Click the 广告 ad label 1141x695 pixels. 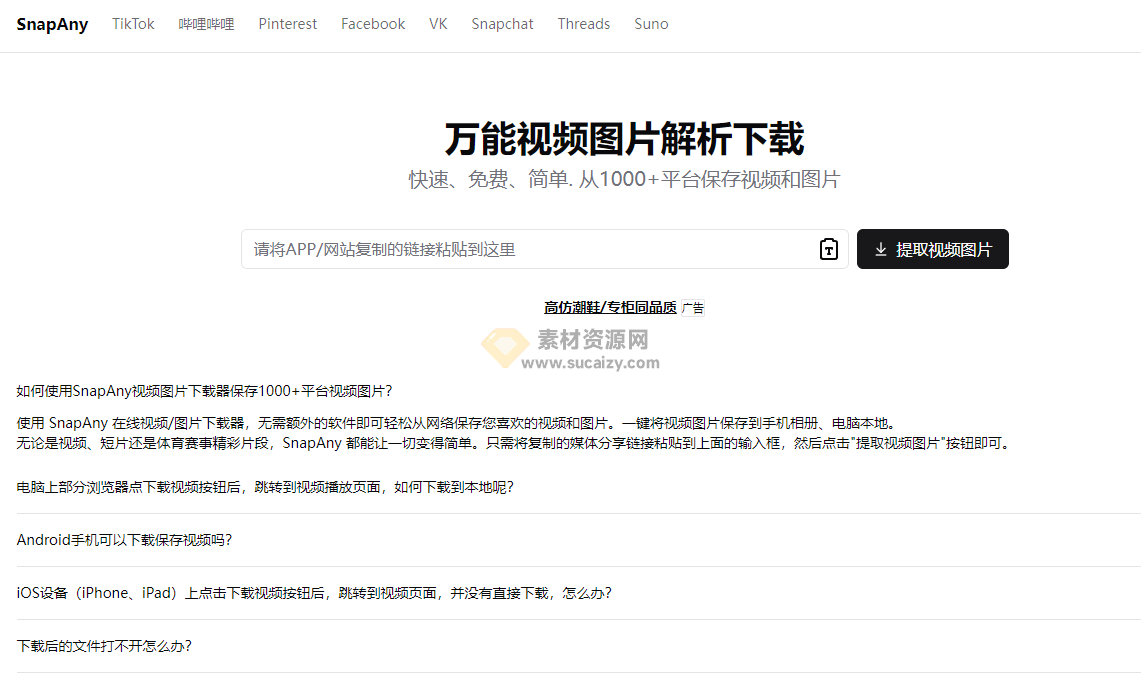[x=694, y=308]
